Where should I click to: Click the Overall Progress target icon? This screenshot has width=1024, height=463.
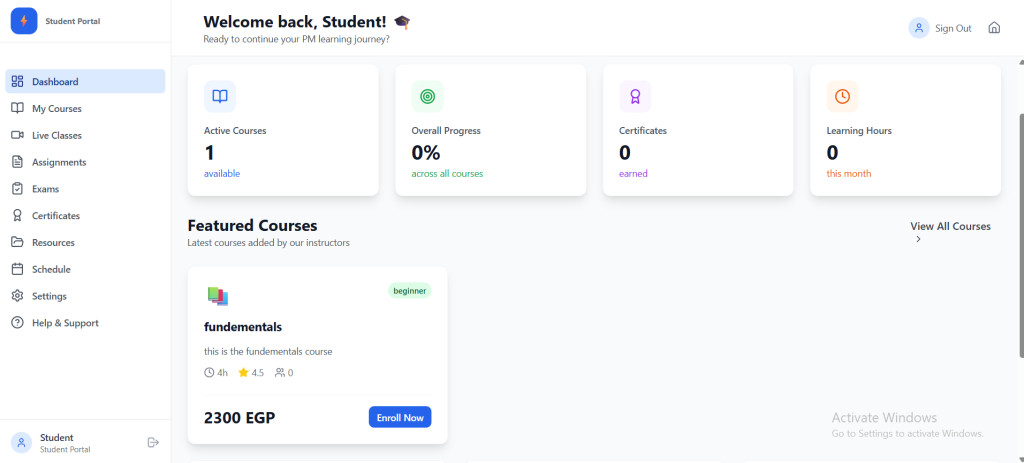[427, 96]
